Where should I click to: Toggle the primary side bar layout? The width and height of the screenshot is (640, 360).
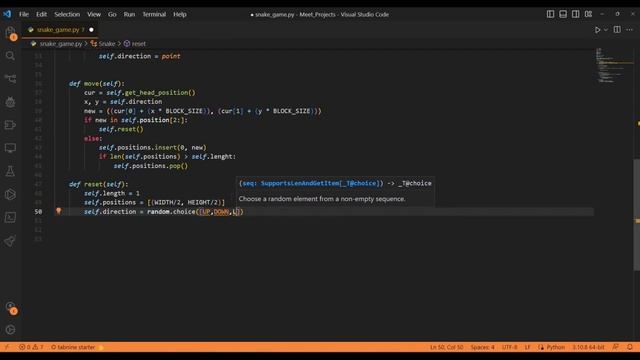coord(550,14)
